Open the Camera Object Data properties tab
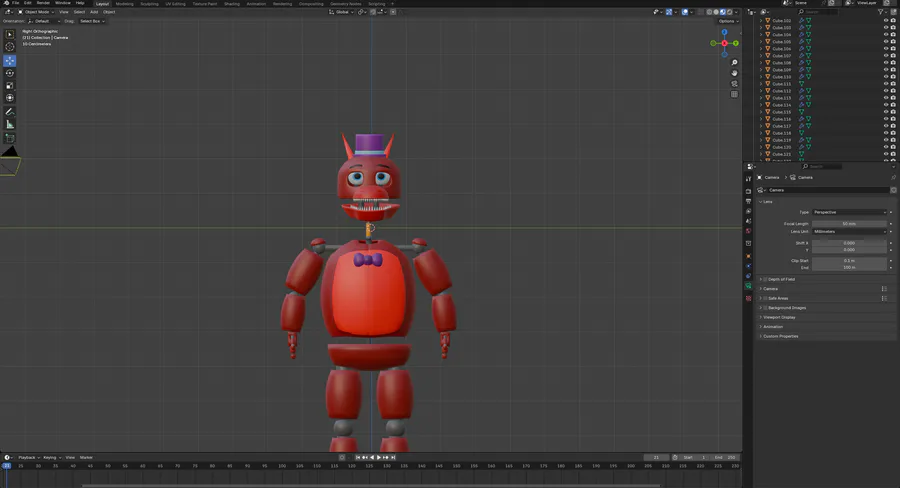The width and height of the screenshot is (900, 488). coord(748,285)
